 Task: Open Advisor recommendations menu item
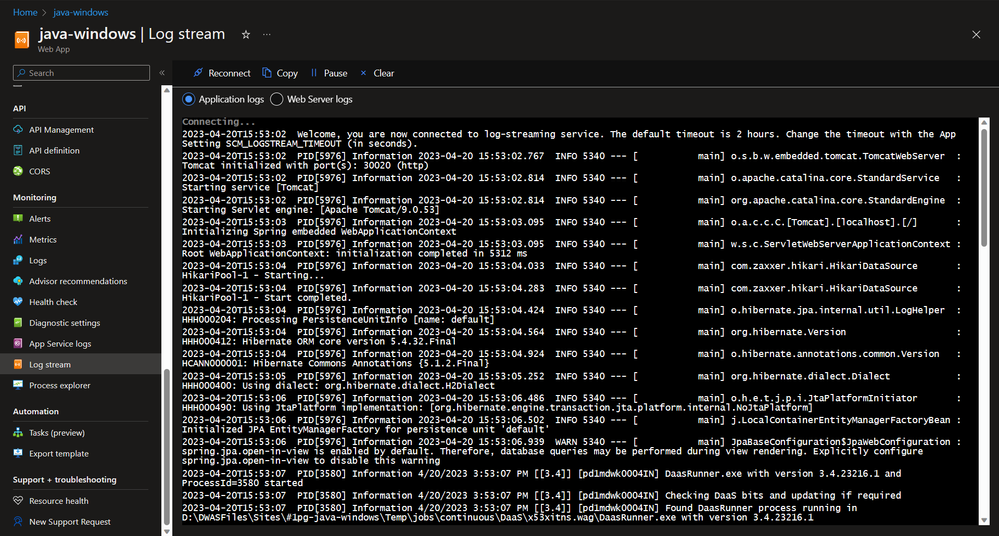pyautogui.click(x=80, y=281)
